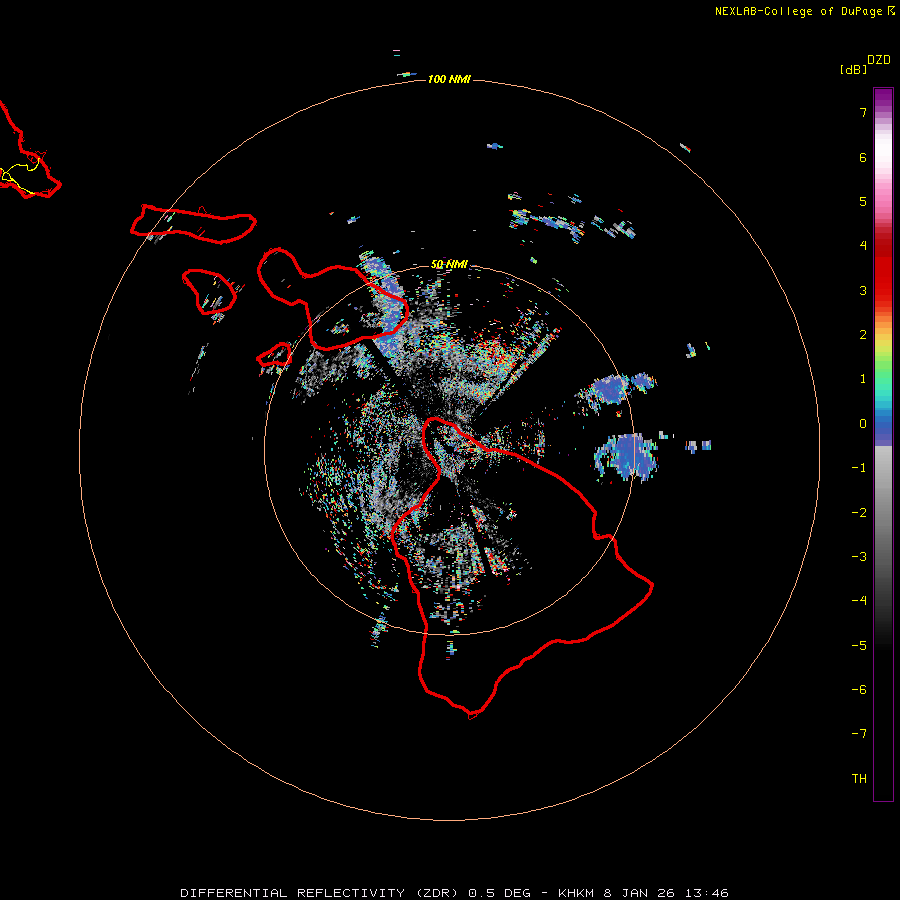The image size is (900, 900).
Task: Click the purple top of the color bar
Action: click(x=883, y=99)
